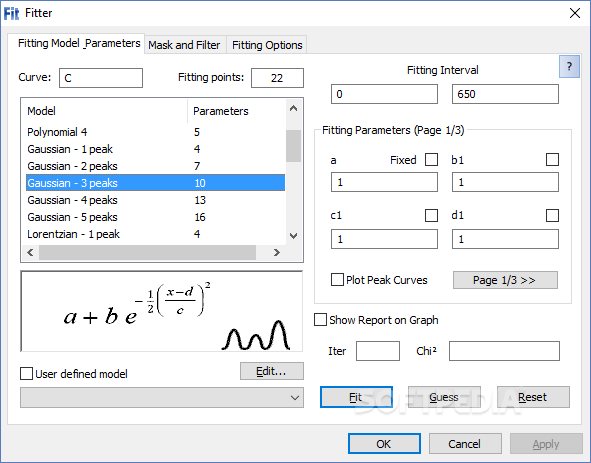Toggle fixed checkbox for parameter c1

coord(431,215)
